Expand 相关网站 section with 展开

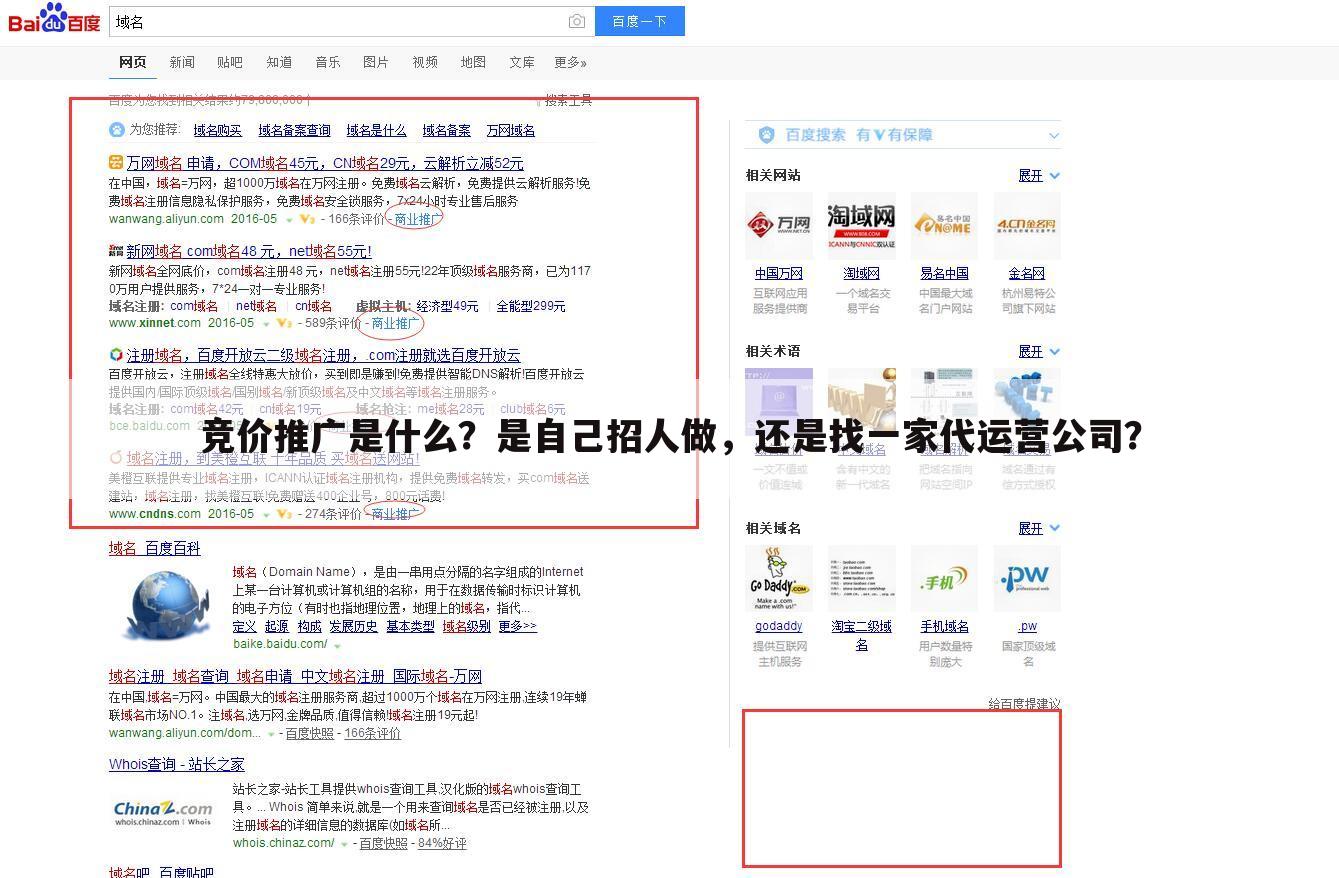click(1039, 175)
